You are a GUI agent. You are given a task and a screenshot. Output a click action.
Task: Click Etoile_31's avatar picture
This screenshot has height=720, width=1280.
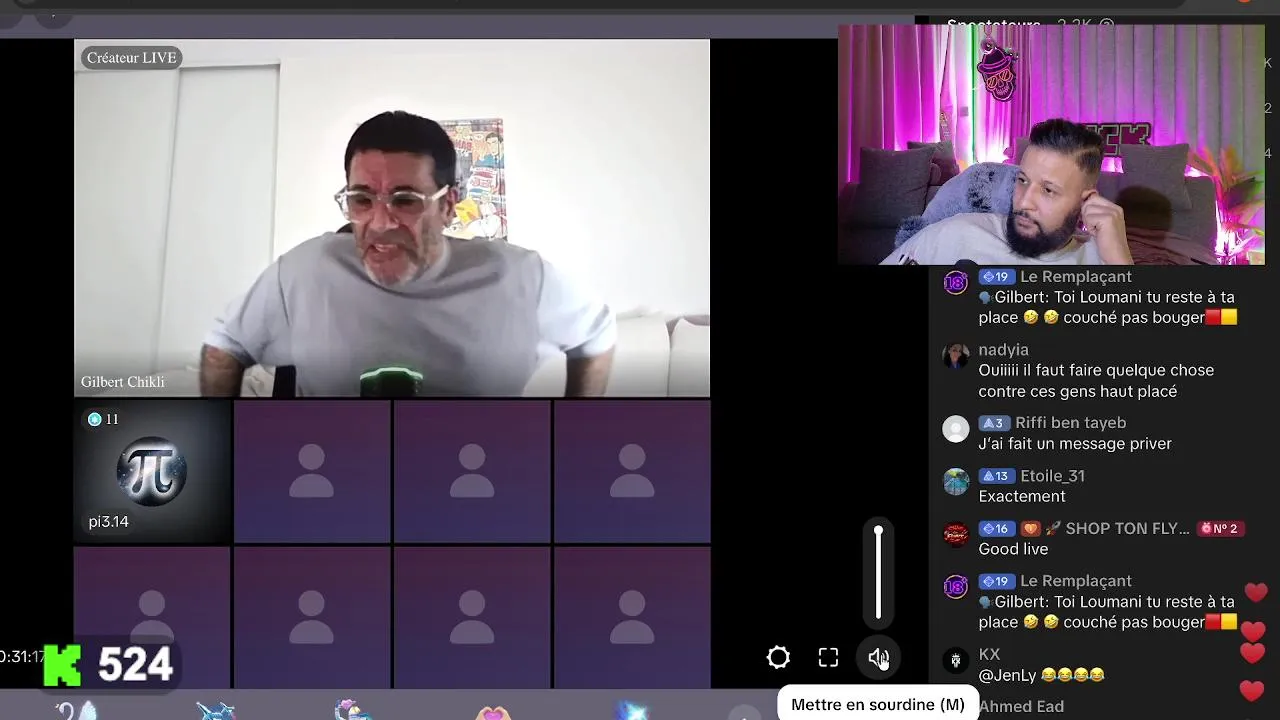click(x=956, y=482)
